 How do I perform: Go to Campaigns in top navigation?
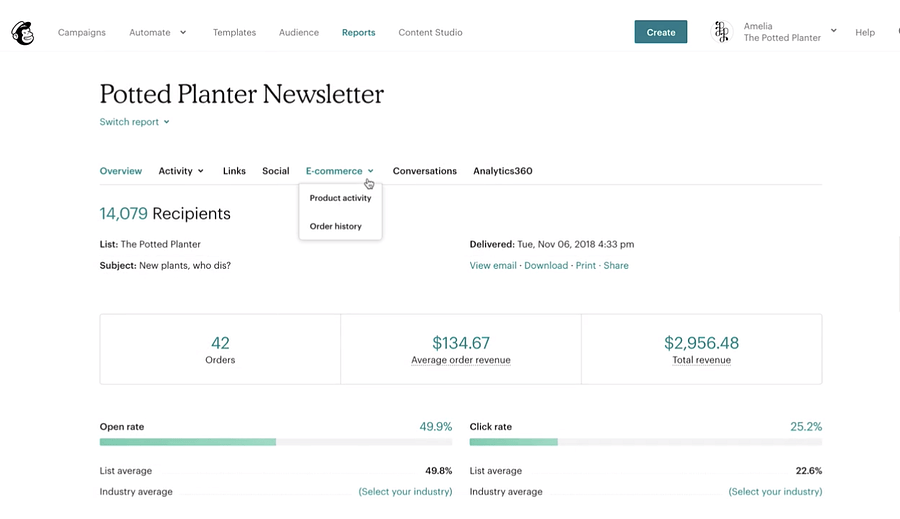pyautogui.click(x=82, y=32)
